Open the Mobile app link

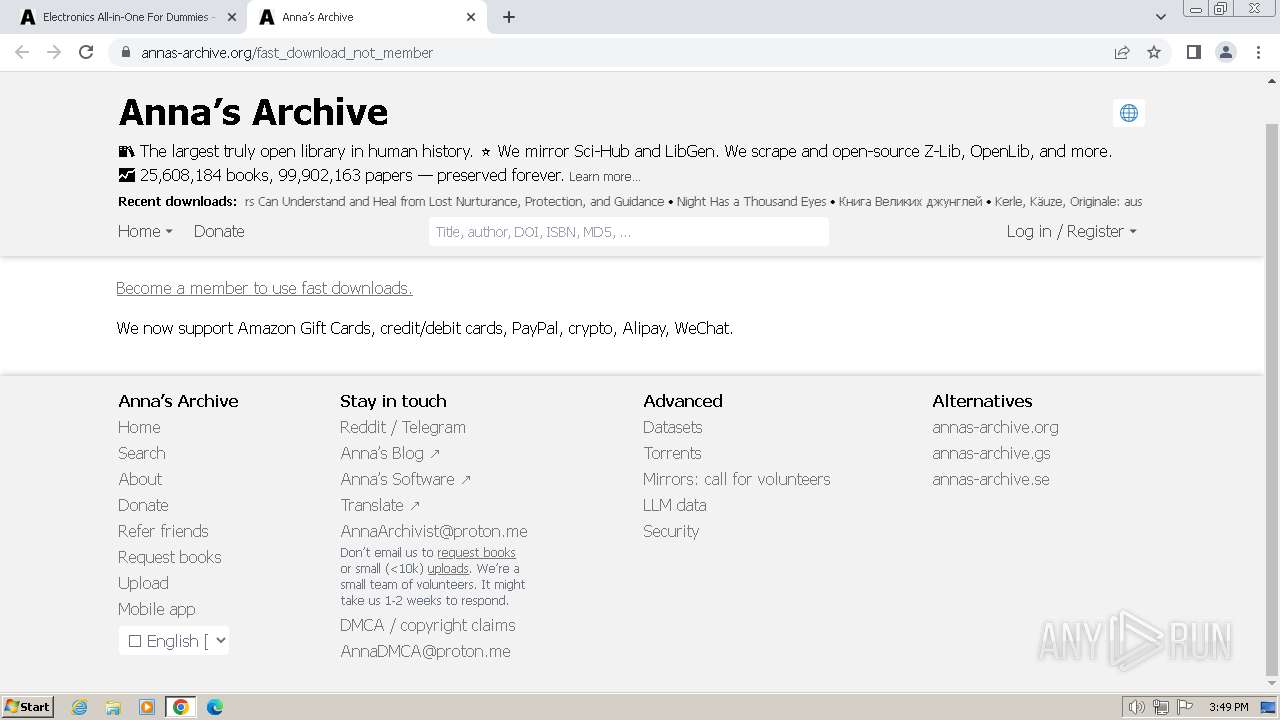[x=156, y=609]
